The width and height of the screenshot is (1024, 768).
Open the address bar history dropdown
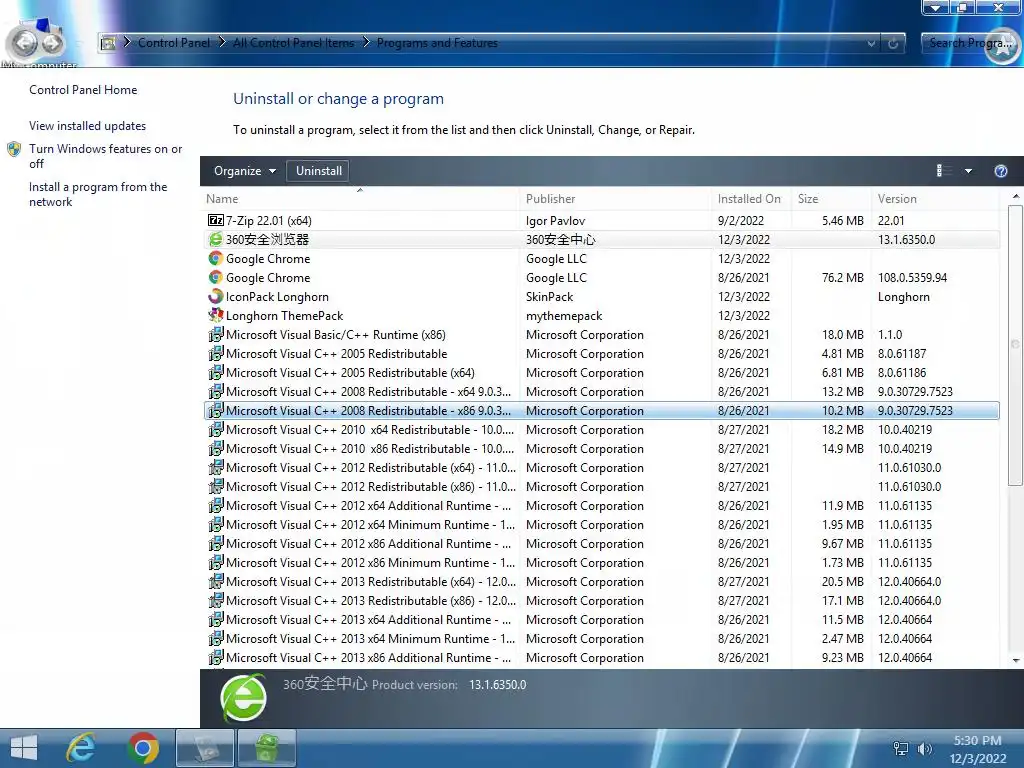(x=871, y=44)
